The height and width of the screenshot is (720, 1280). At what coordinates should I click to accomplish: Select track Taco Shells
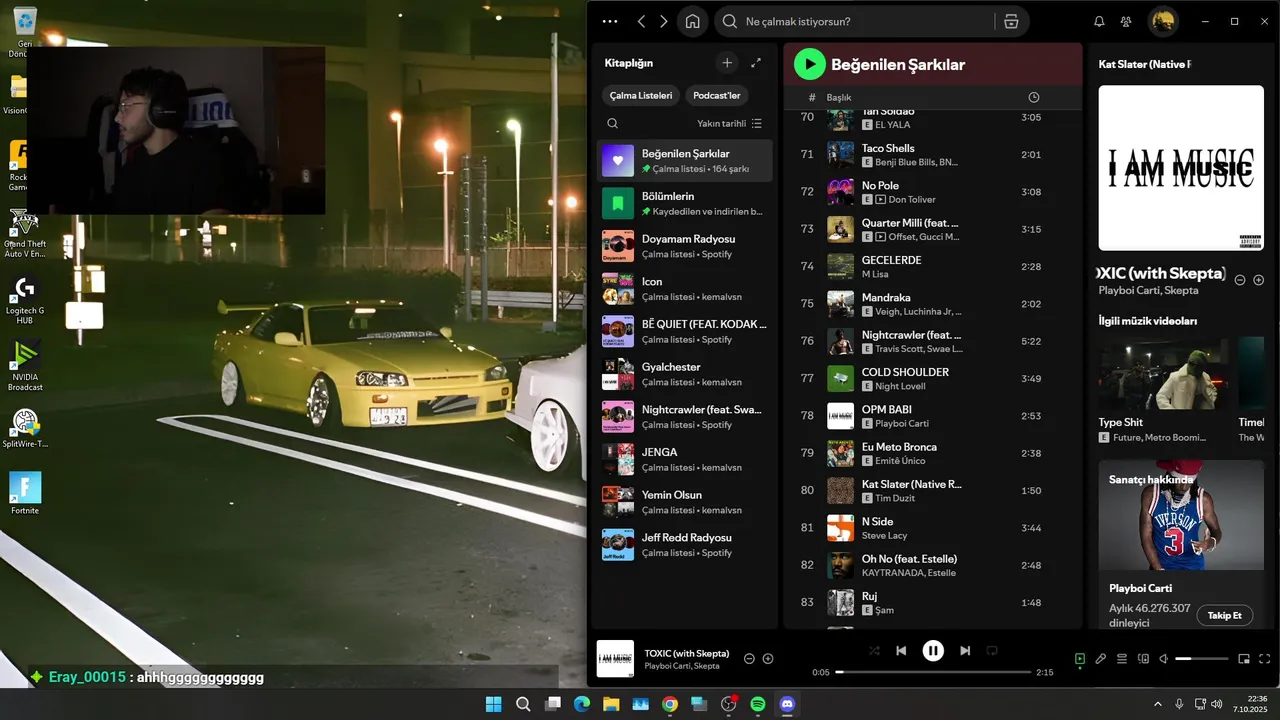tap(932, 154)
